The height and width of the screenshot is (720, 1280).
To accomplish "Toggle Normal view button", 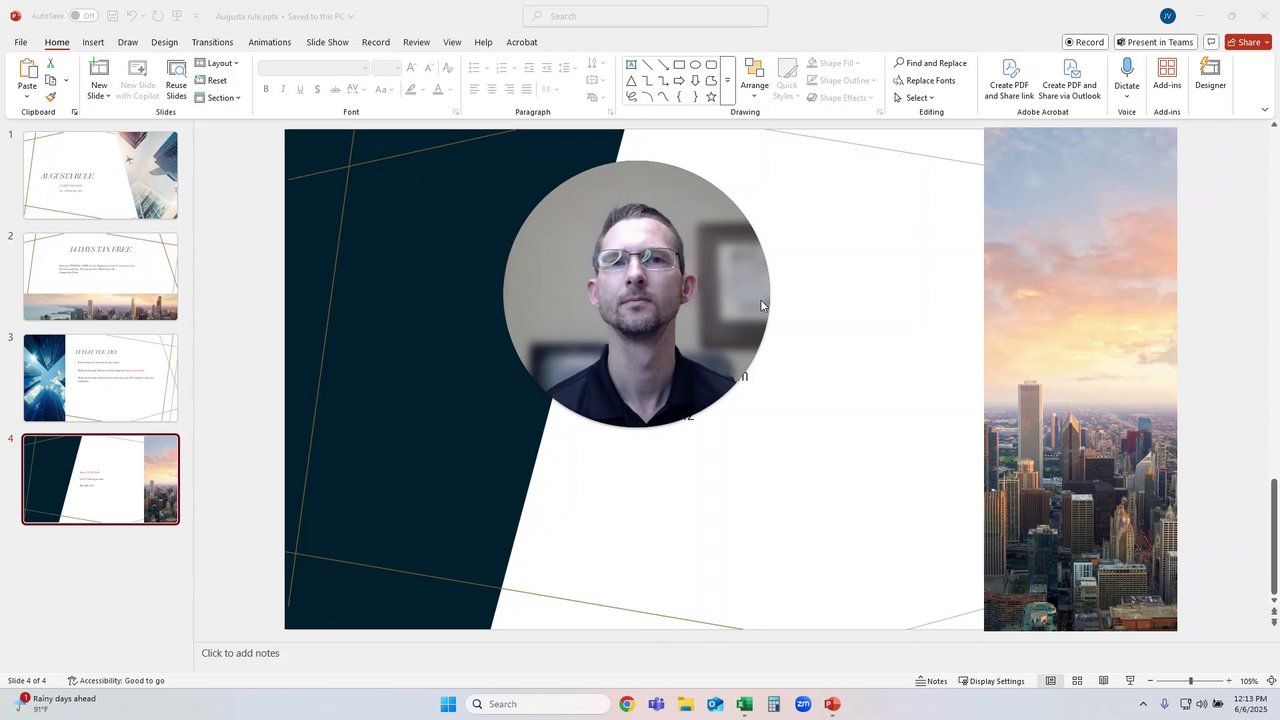I will pos(1050,681).
